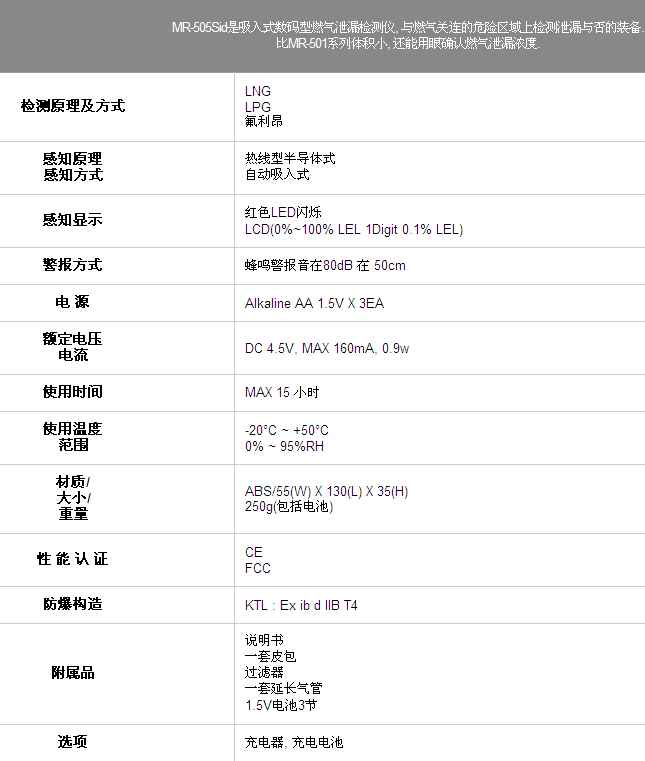Screen dimensions: 645x761
Task: Click the accessory item 一套皮包
Action: [270, 656]
